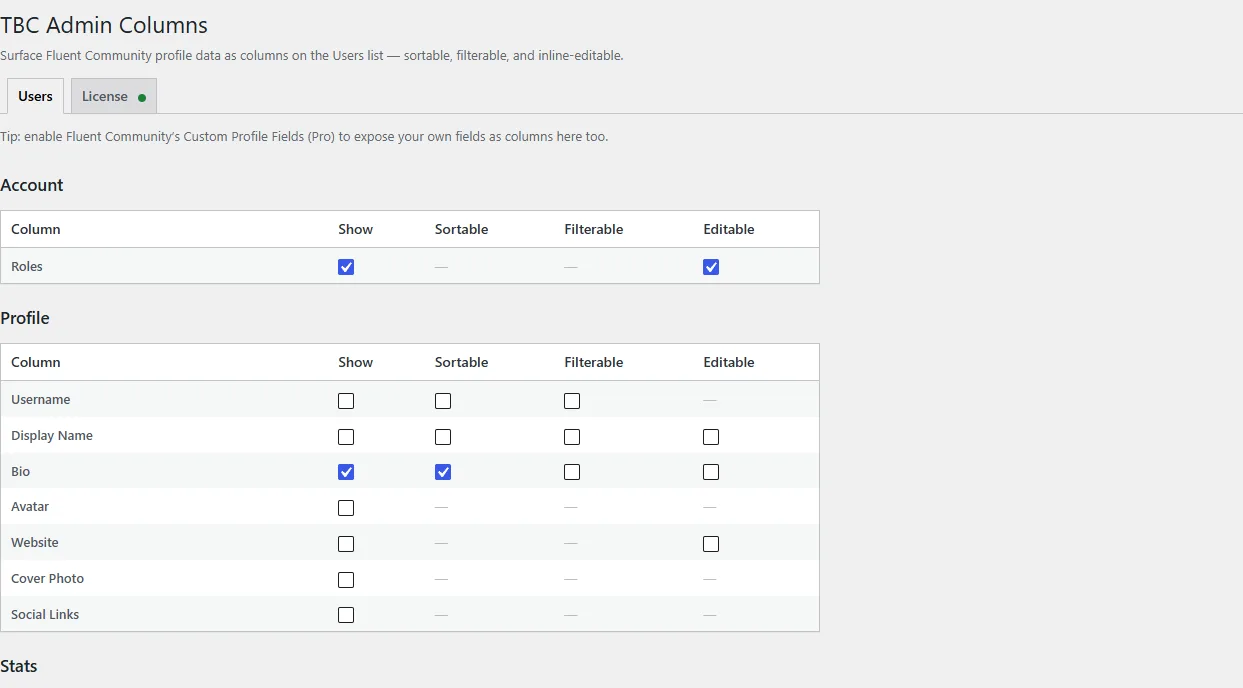Click the Cover Photo row label
Image resolution: width=1243 pixels, height=688 pixels.
coord(48,579)
